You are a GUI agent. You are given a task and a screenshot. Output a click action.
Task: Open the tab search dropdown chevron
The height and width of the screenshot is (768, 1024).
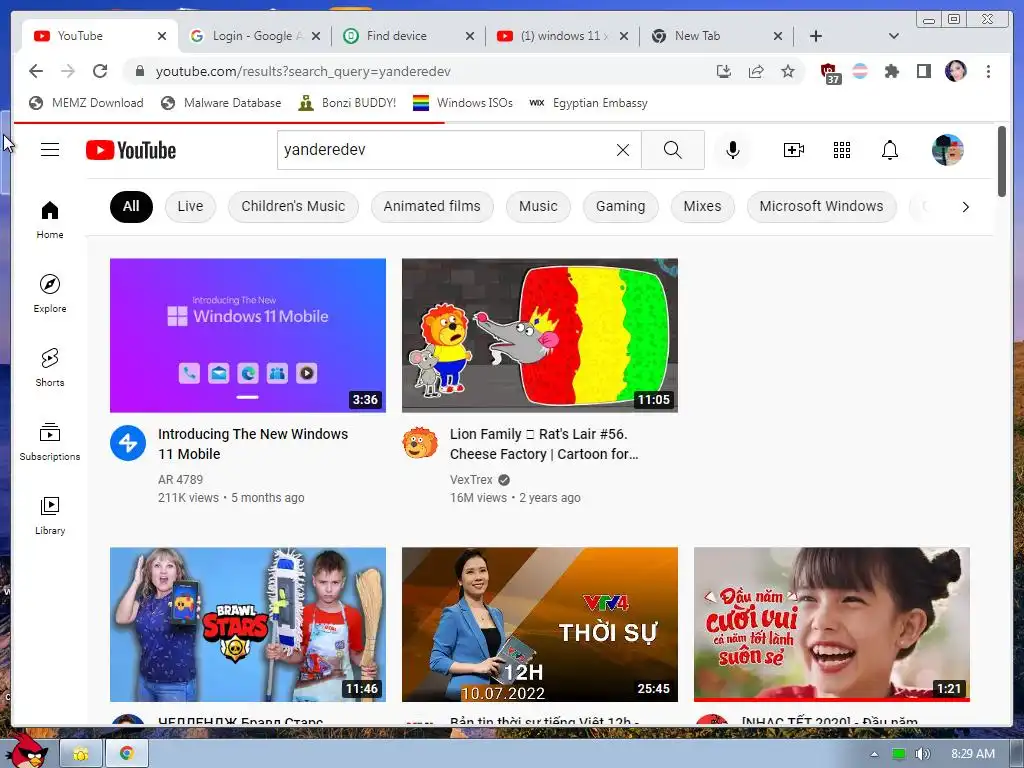(893, 36)
